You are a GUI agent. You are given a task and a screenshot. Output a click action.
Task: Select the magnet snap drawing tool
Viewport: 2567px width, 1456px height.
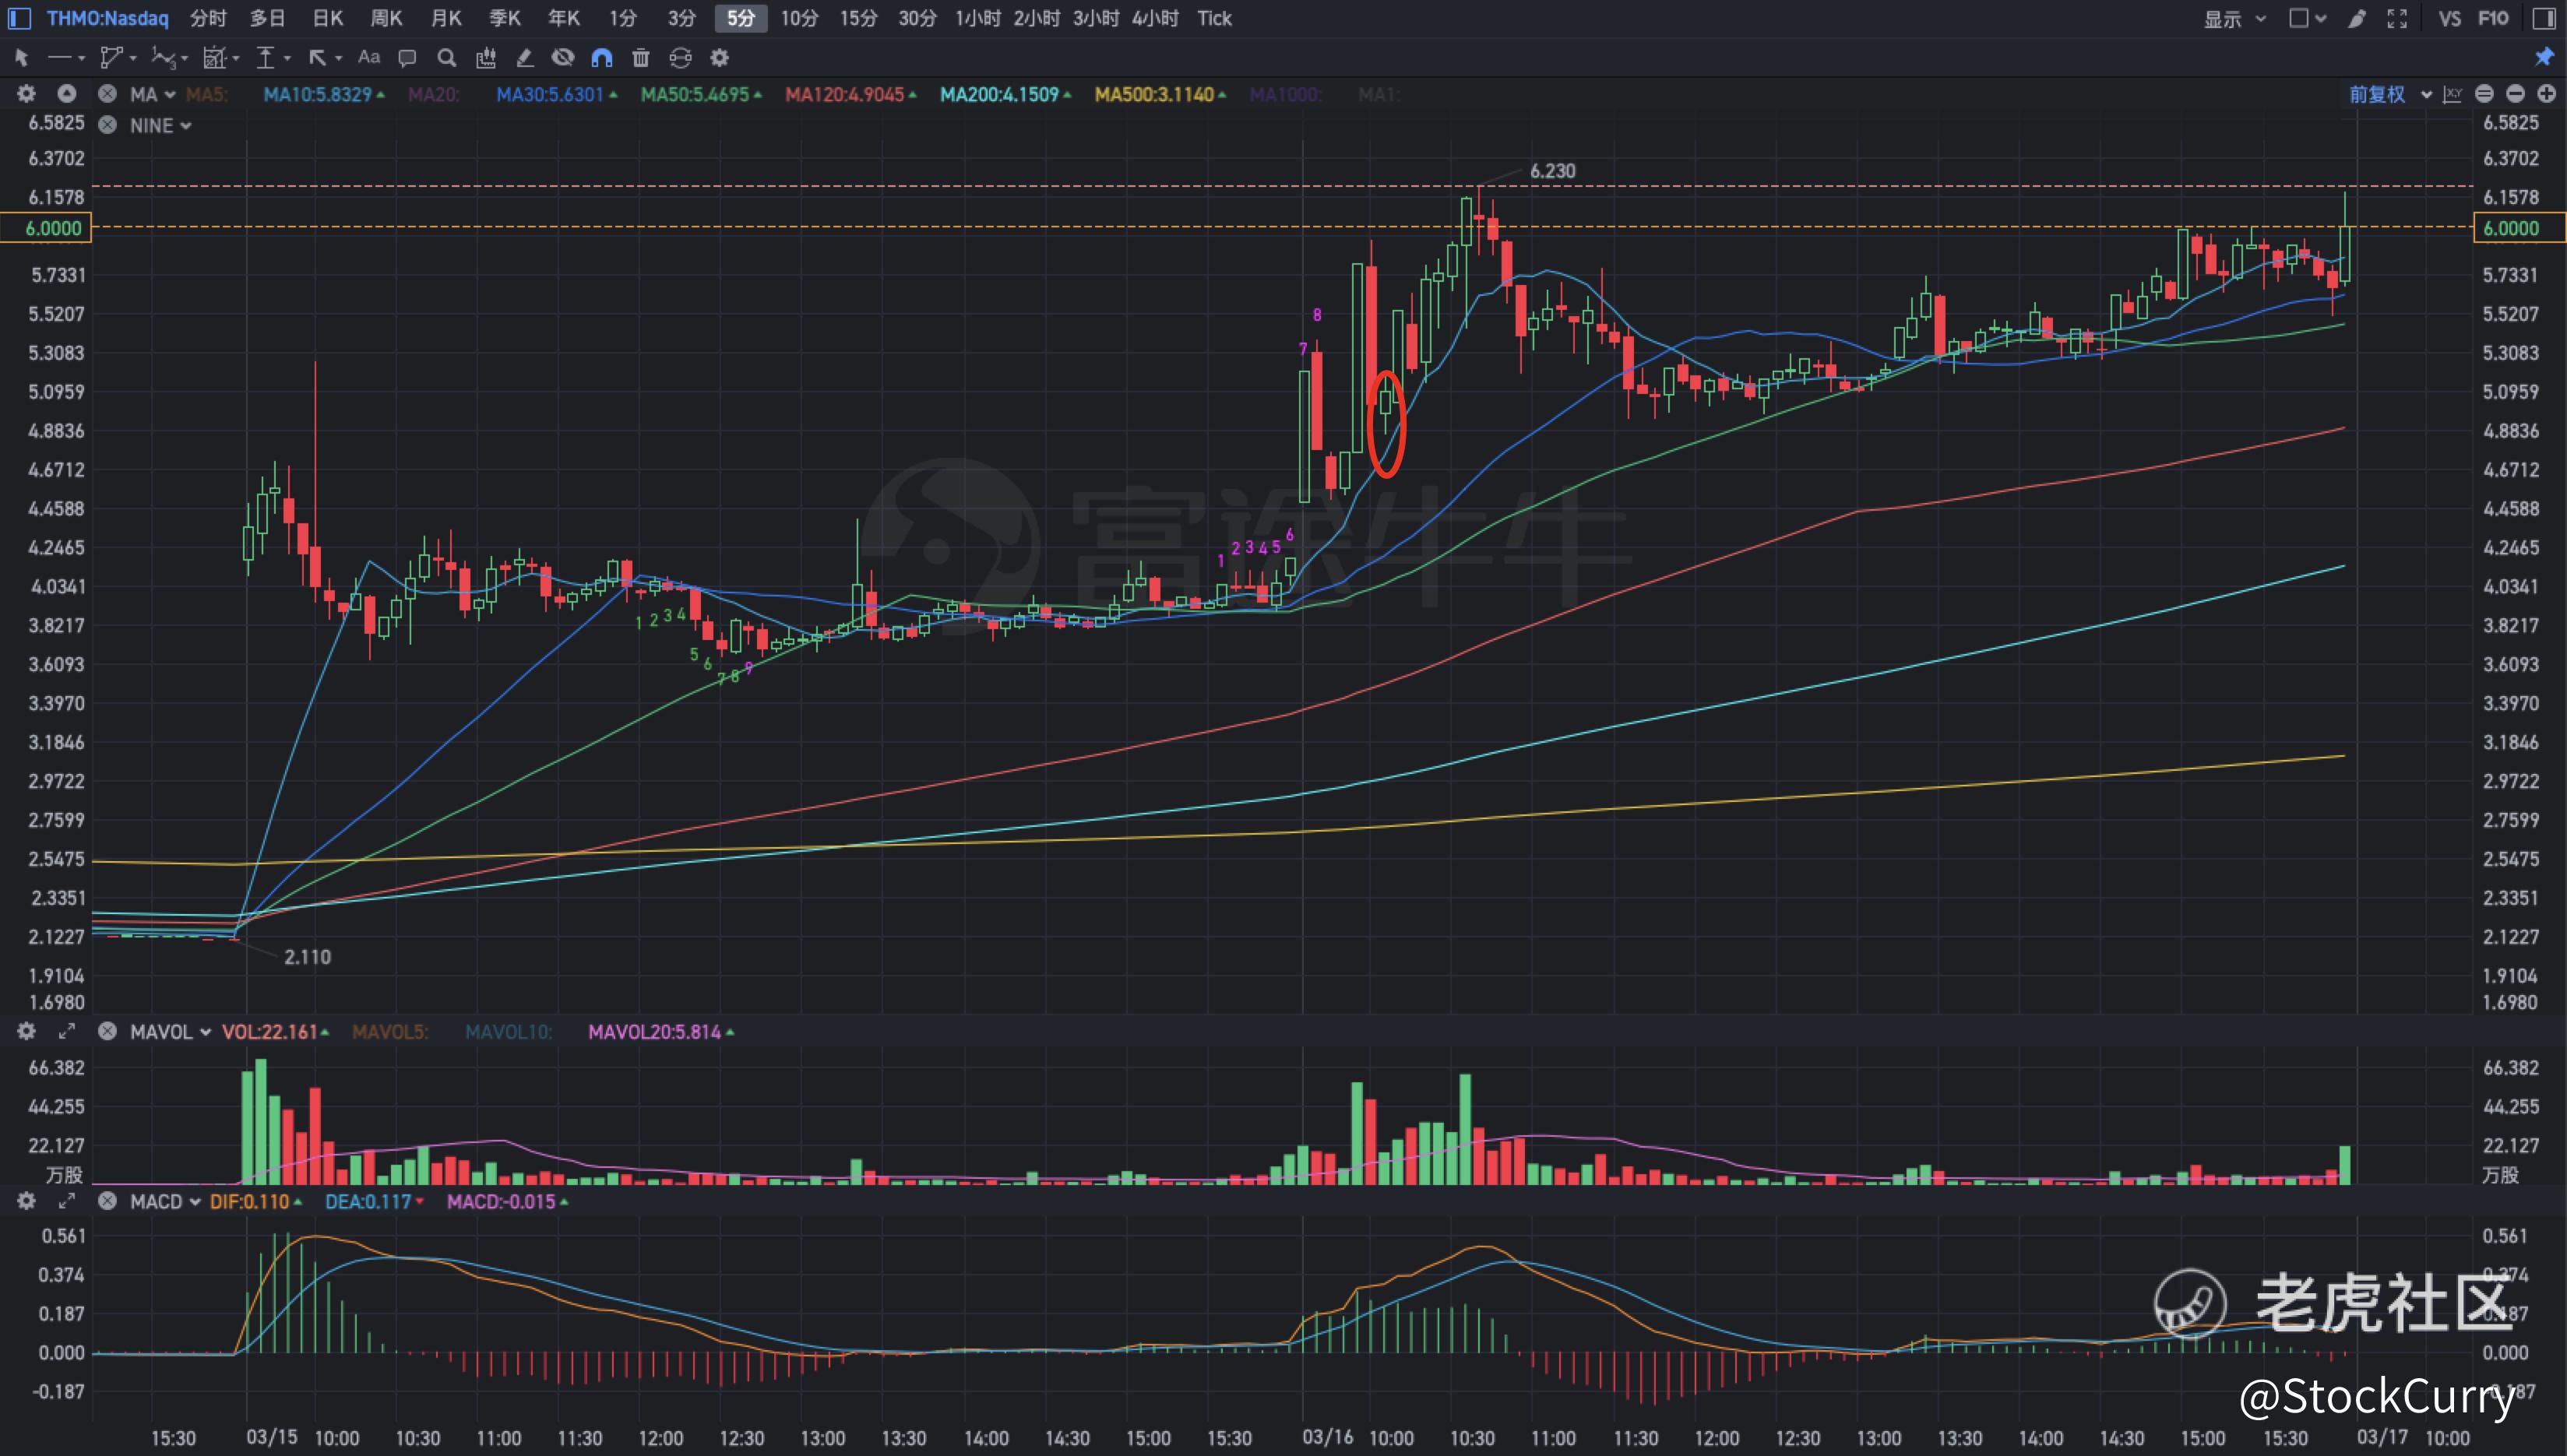(x=601, y=58)
